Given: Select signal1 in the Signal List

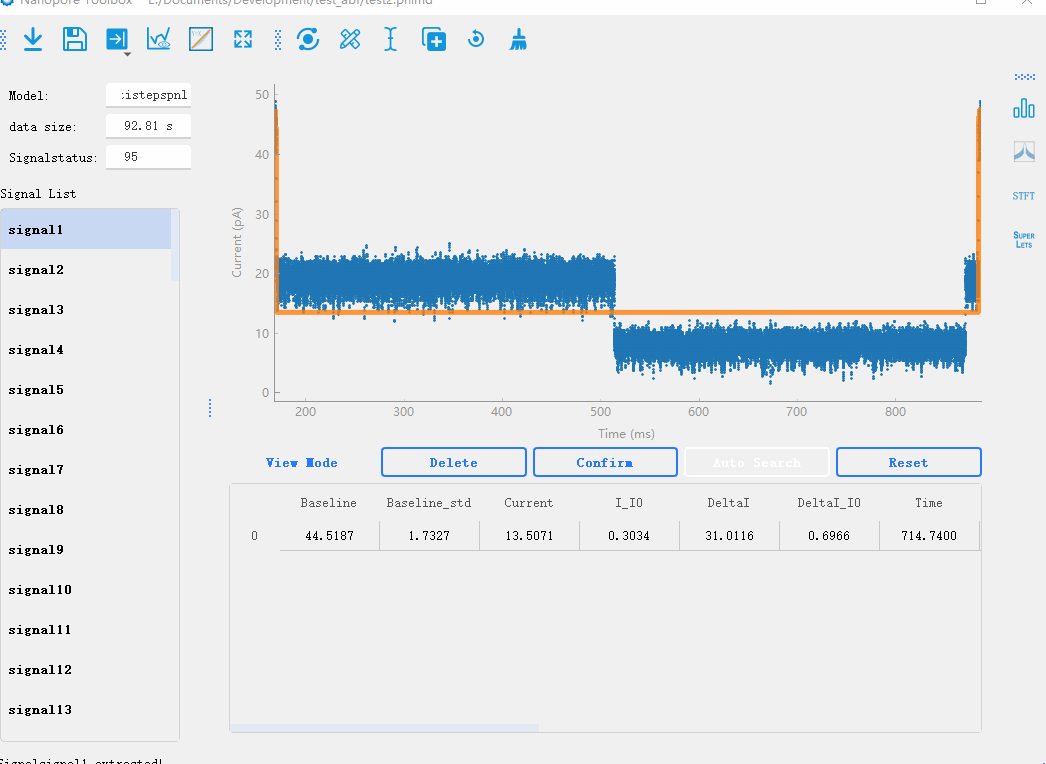Looking at the screenshot, I should click(85, 230).
